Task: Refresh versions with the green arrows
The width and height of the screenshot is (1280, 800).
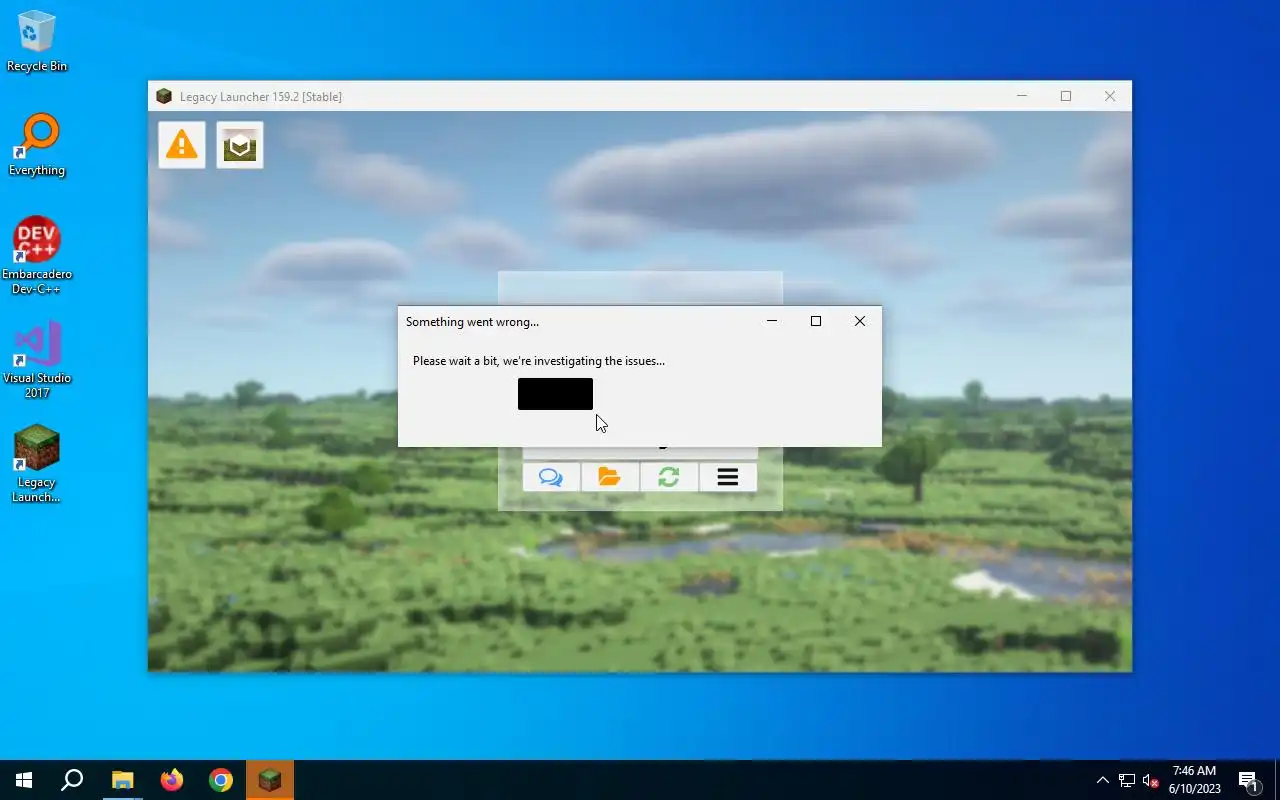Action: point(669,477)
